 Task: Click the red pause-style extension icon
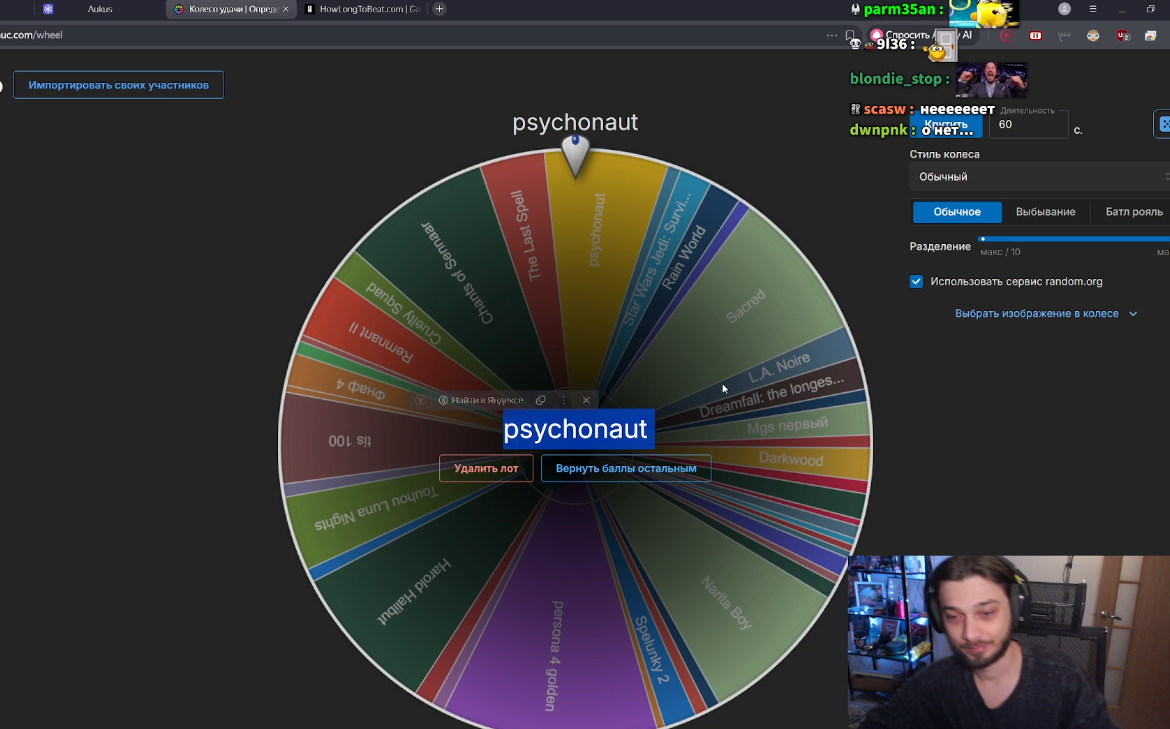(1036, 35)
